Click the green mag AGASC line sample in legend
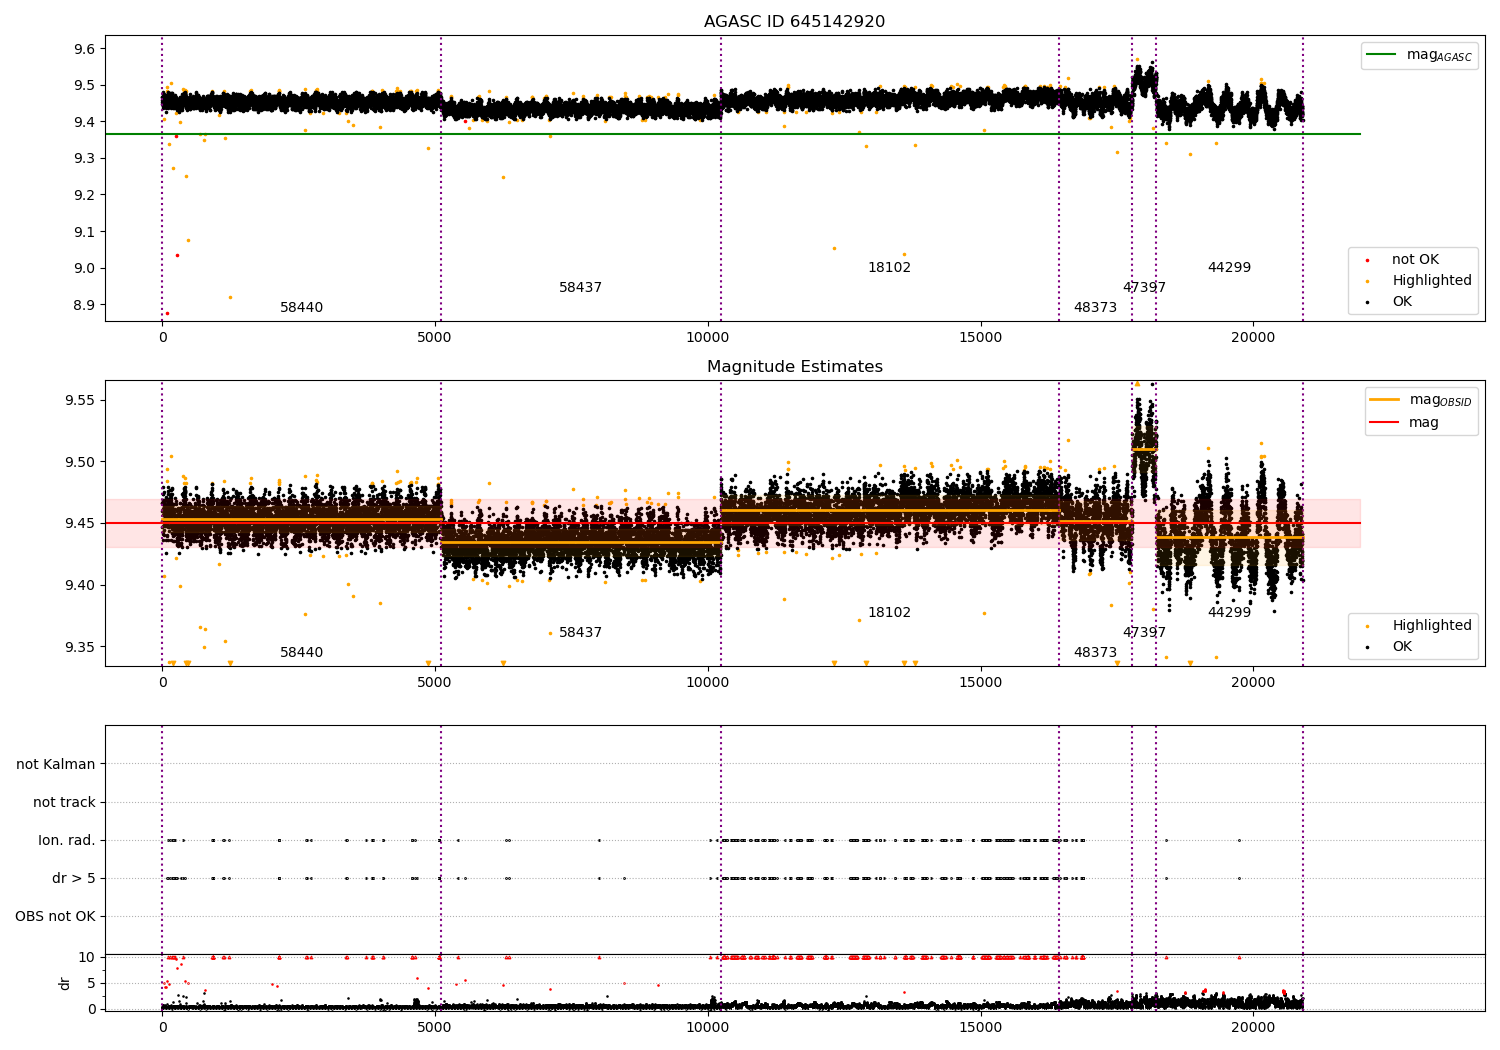Viewport: 1500px width, 1050px height. pyautogui.click(x=1383, y=55)
